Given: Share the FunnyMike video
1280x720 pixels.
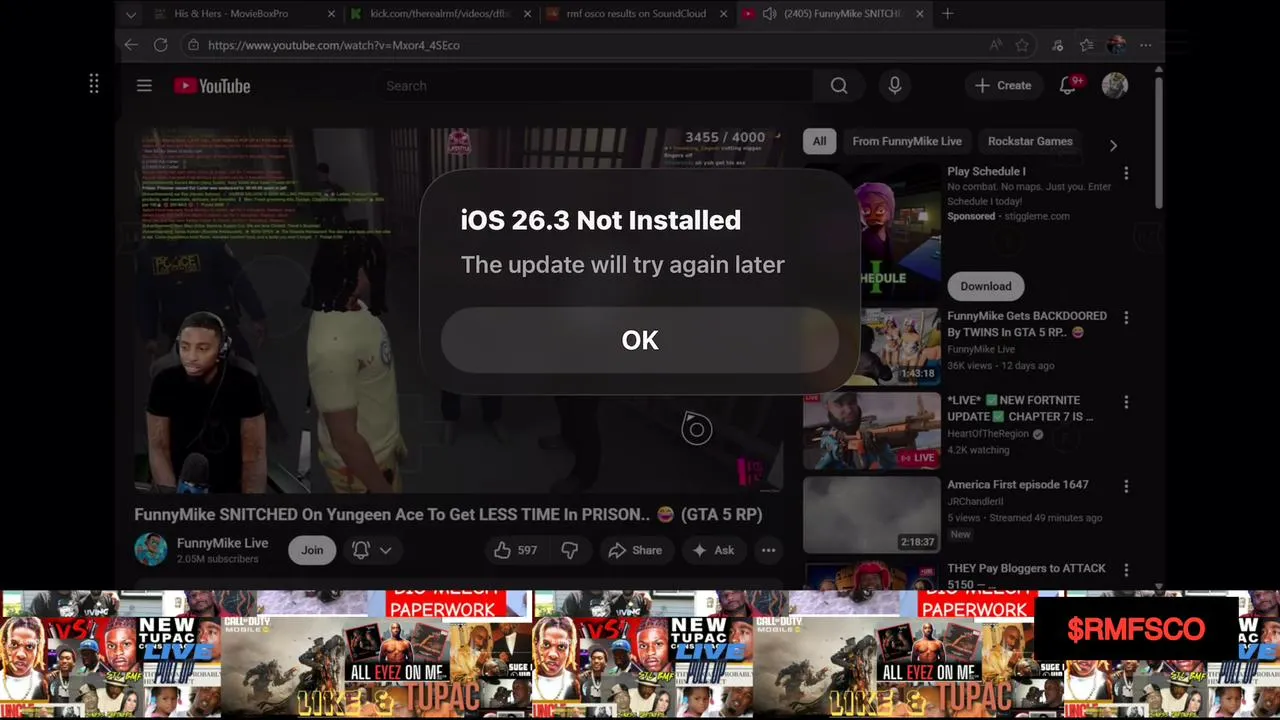Looking at the screenshot, I should click(635, 550).
